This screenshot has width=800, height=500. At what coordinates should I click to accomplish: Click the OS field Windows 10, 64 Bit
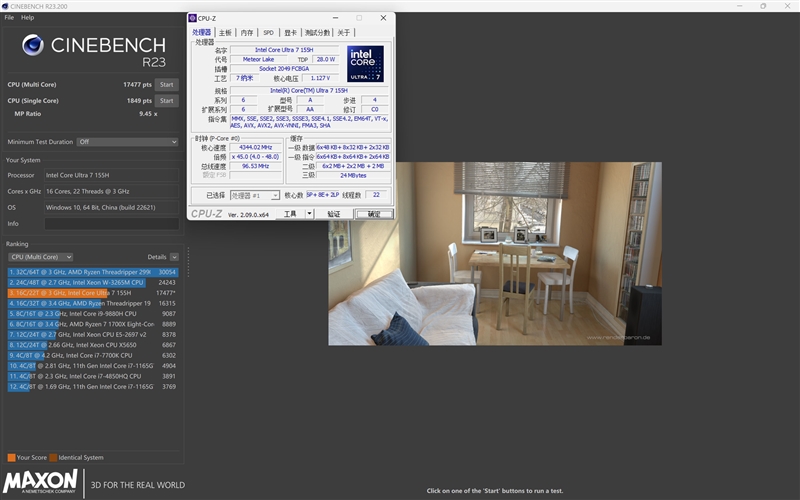112,208
